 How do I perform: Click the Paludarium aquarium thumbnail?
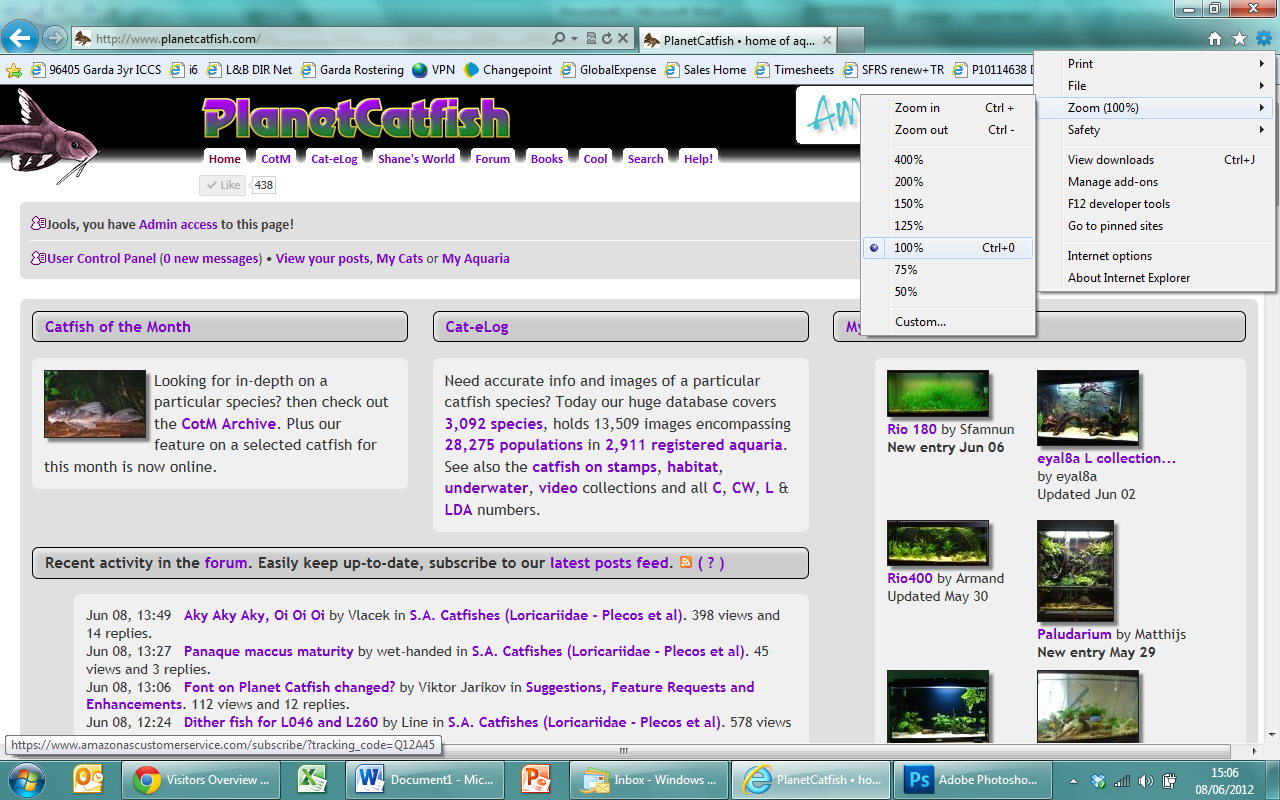pos(1075,571)
